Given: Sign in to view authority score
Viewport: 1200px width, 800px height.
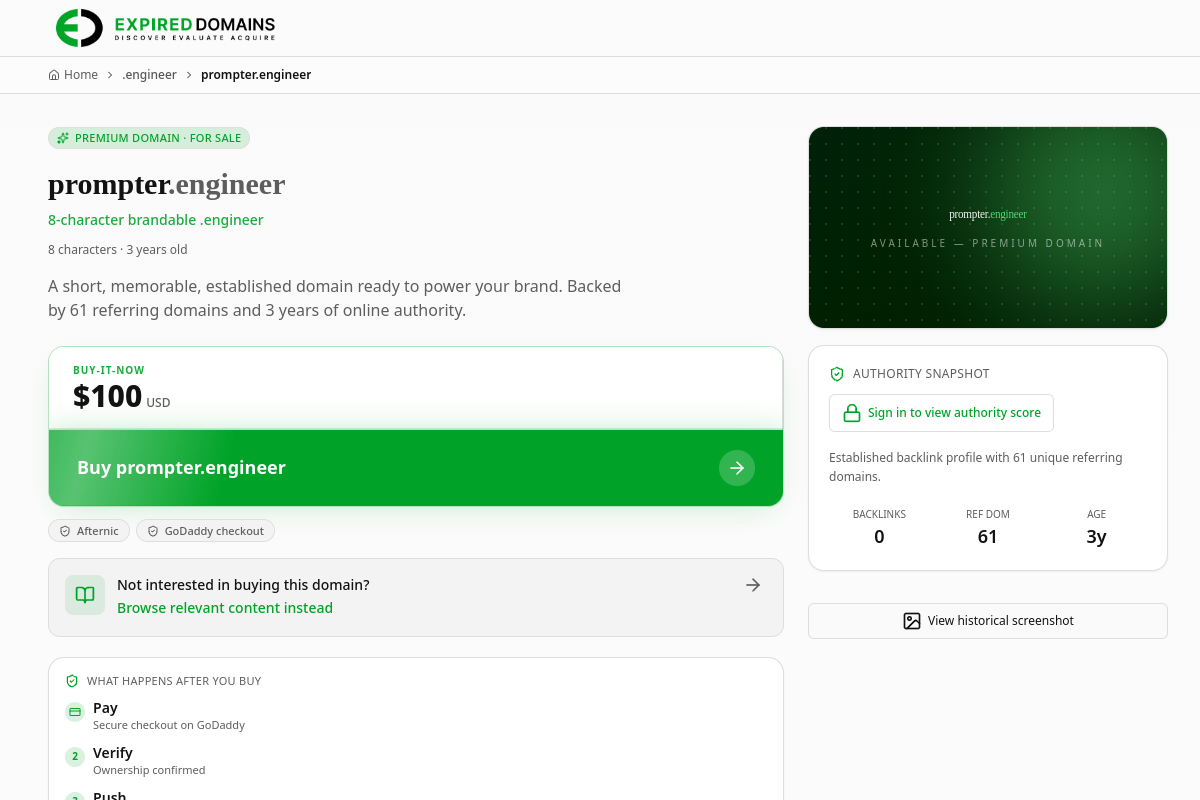Looking at the screenshot, I should click(941, 413).
